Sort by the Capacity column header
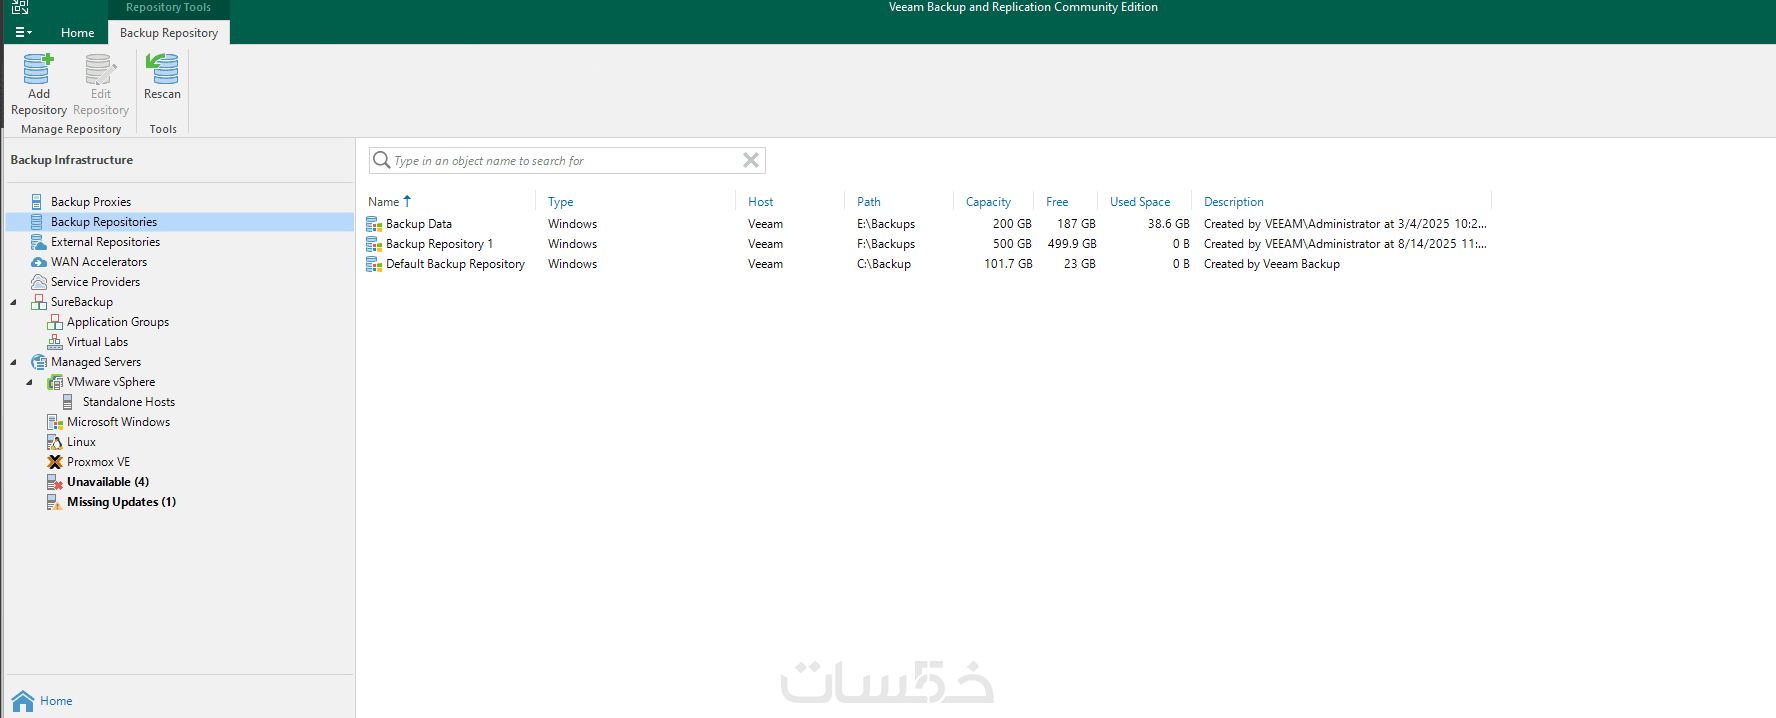 click(x=988, y=202)
